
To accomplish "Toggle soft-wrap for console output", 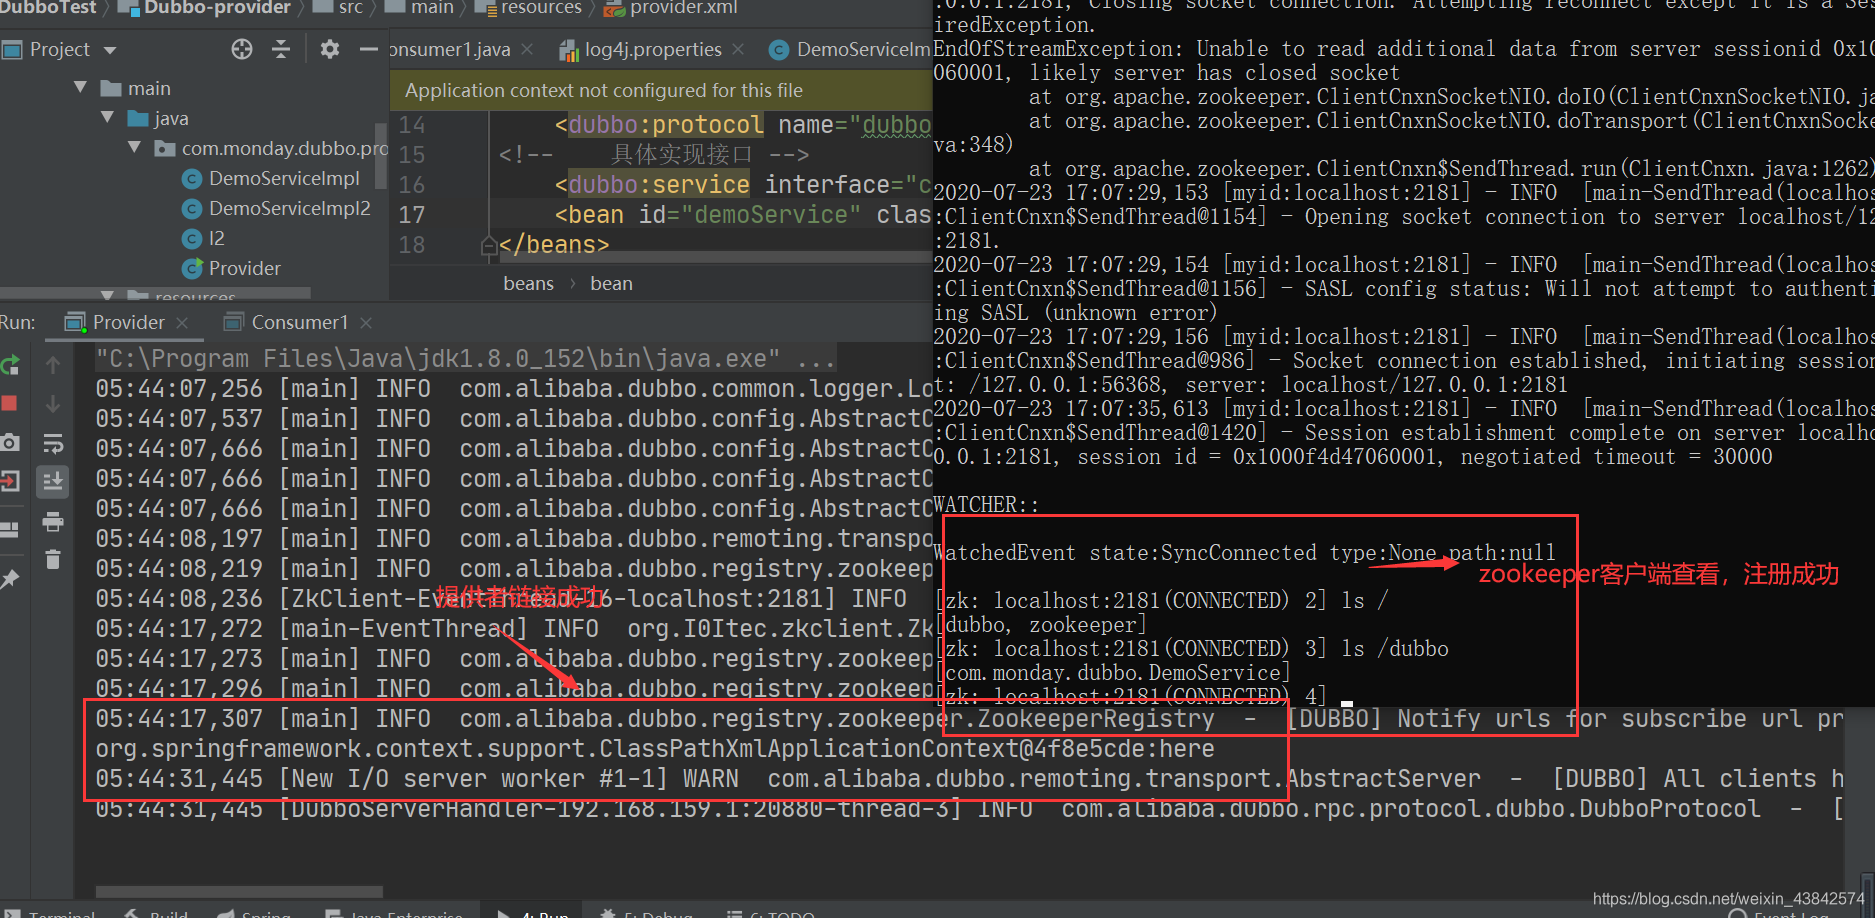I will pyautogui.click(x=53, y=443).
